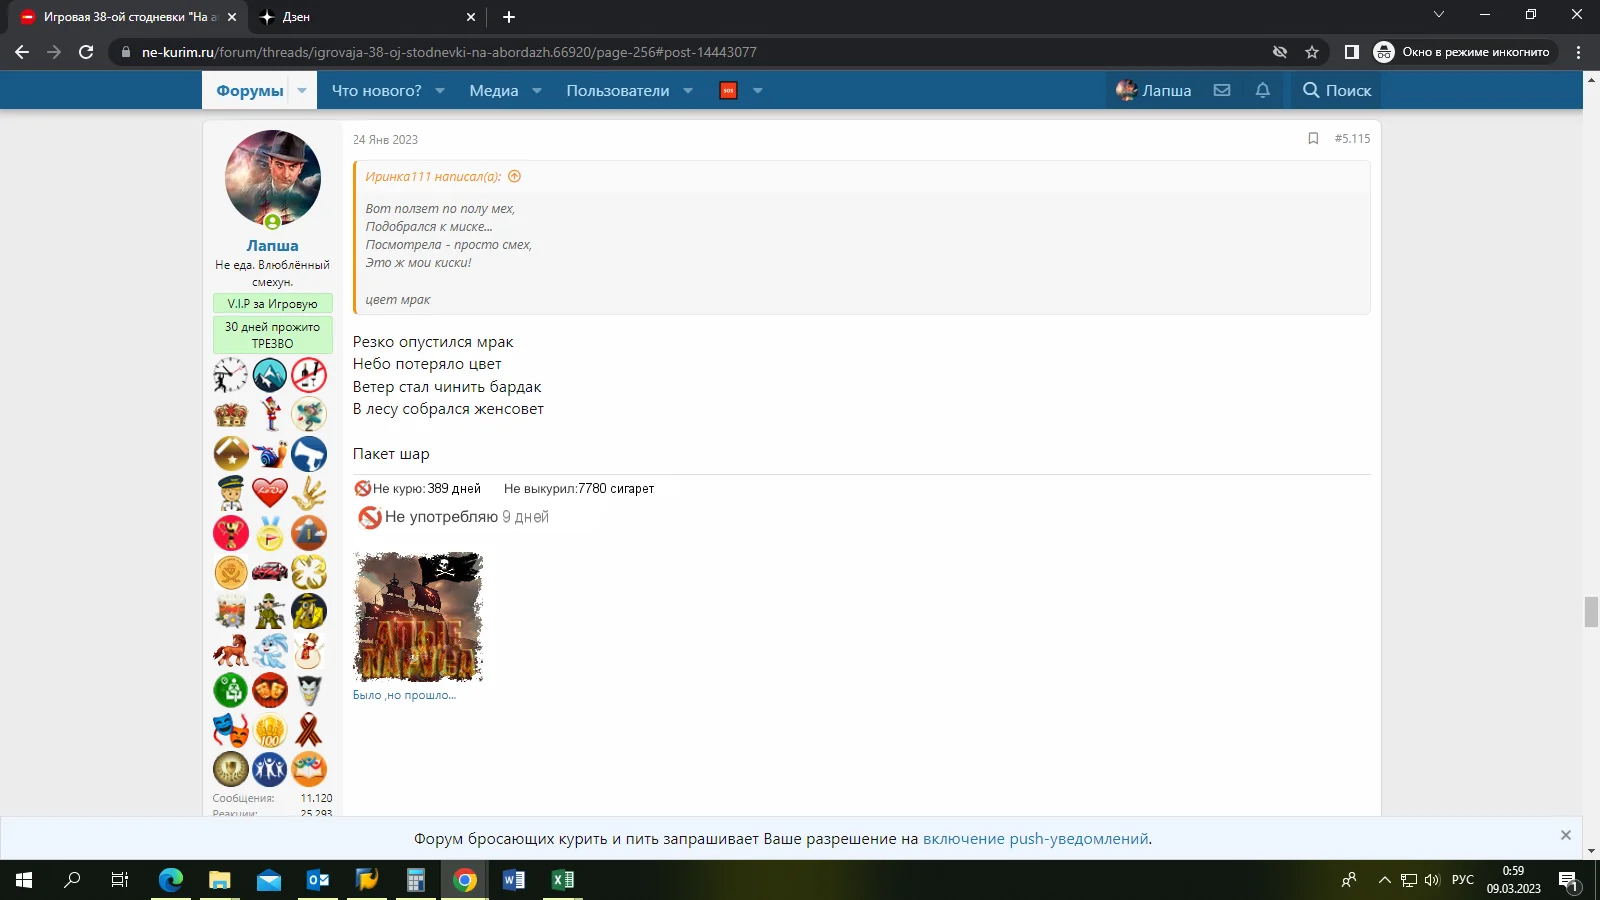This screenshot has height=900, width=1600.
Task: Click включение push-уведомлений link
Action: (x=1035, y=839)
